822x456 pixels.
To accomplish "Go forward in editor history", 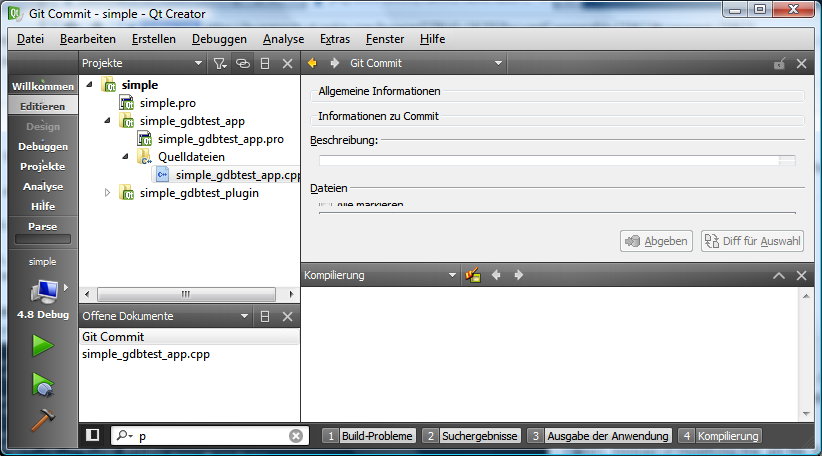I will [x=334, y=63].
